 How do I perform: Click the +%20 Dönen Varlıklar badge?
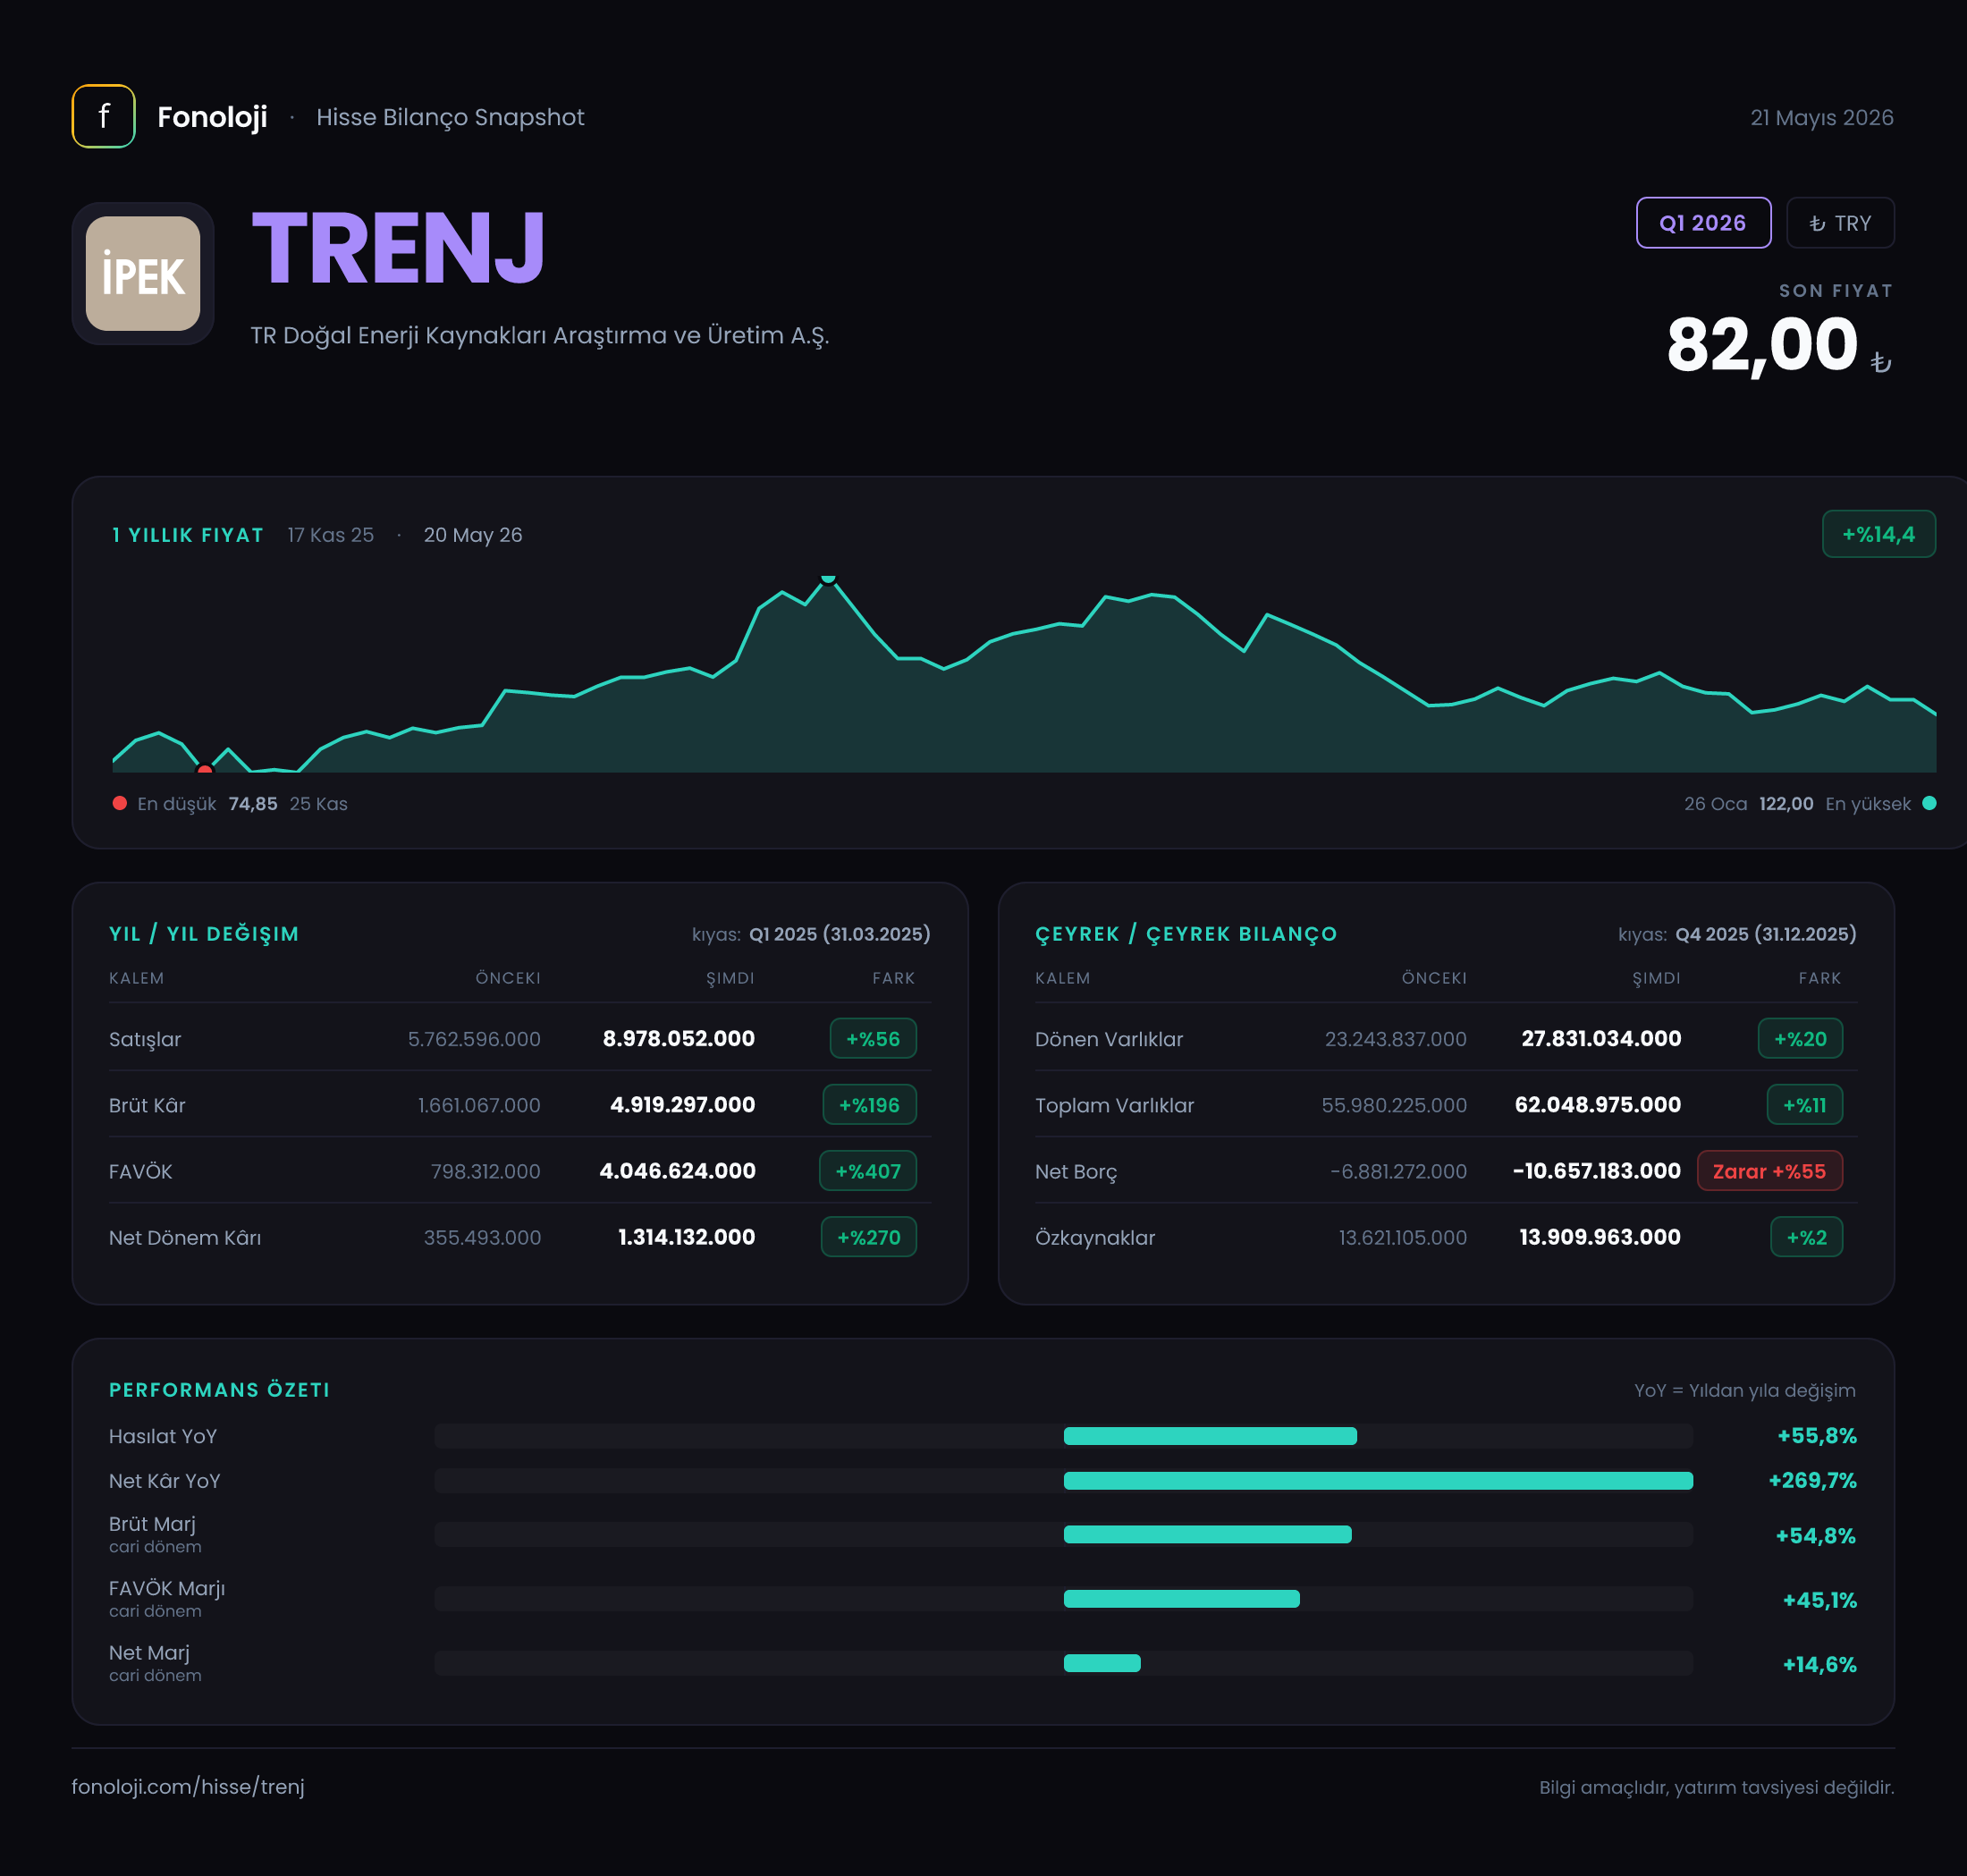(1800, 1038)
